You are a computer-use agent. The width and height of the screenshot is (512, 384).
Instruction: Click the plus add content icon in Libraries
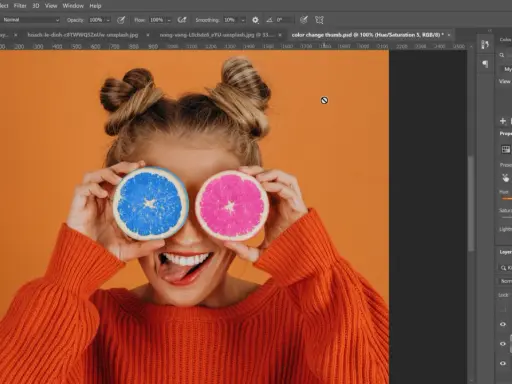(503, 121)
